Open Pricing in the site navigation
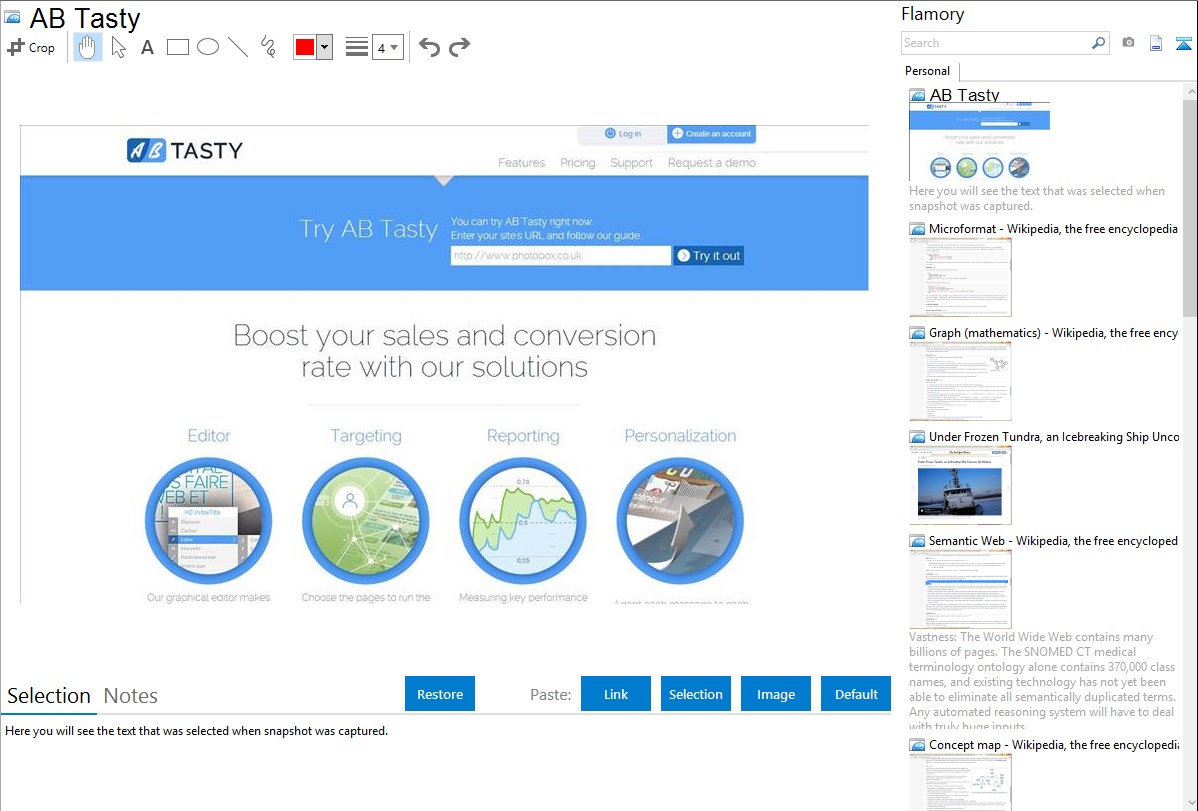 [x=578, y=163]
